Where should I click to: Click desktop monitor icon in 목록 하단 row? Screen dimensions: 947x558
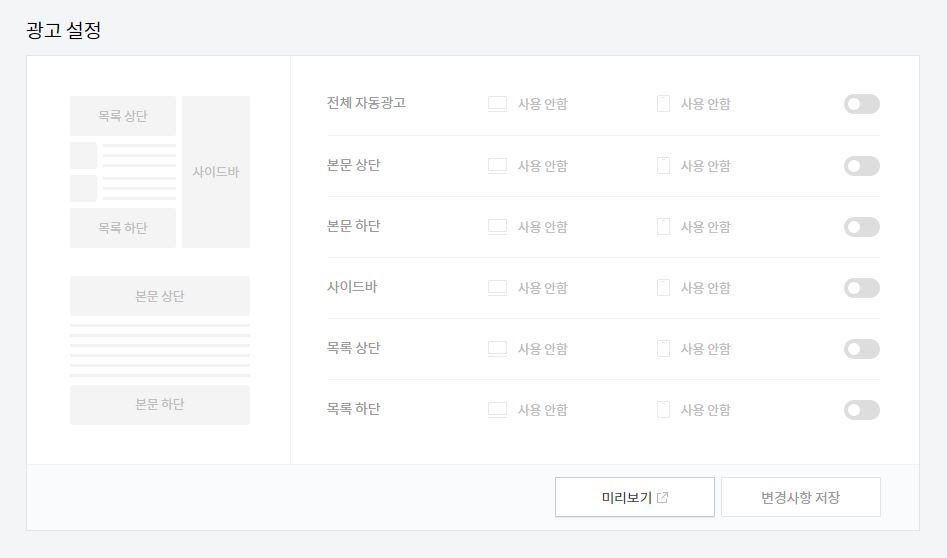click(x=497, y=409)
